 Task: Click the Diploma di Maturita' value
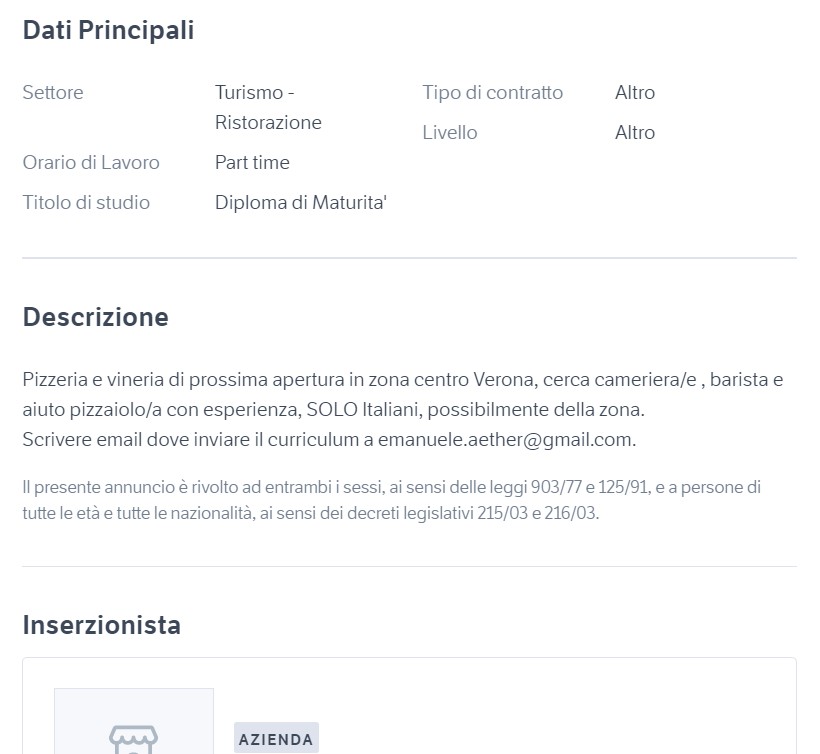point(301,202)
